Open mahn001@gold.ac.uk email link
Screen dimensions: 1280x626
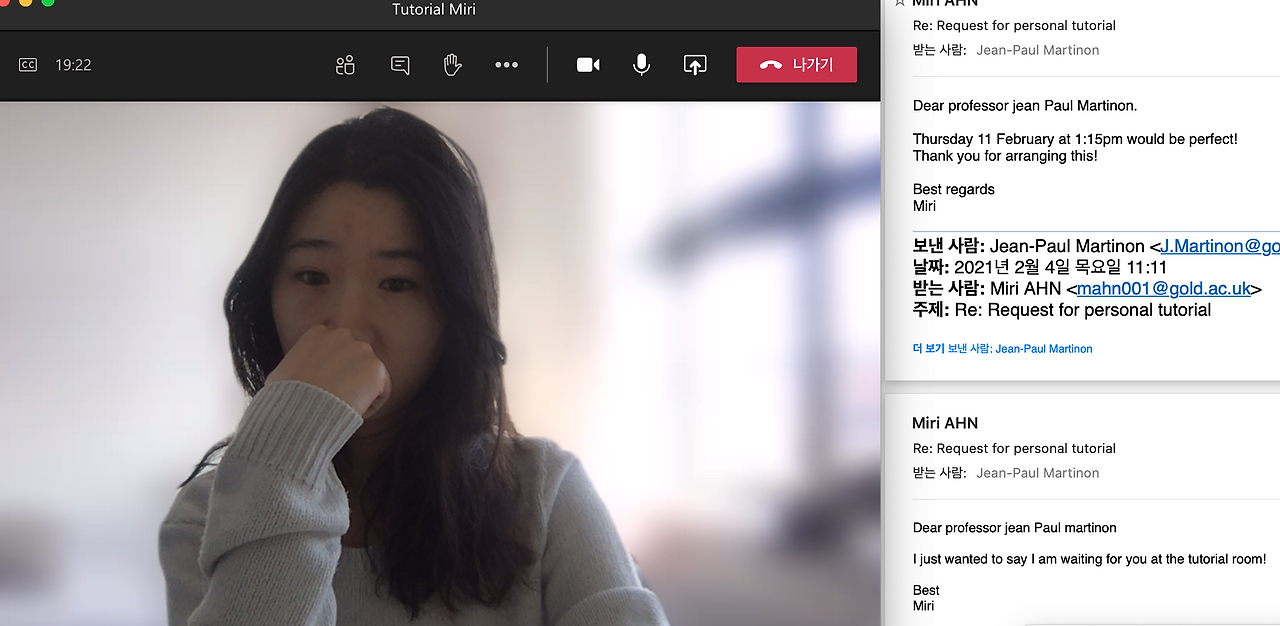(x=1164, y=289)
